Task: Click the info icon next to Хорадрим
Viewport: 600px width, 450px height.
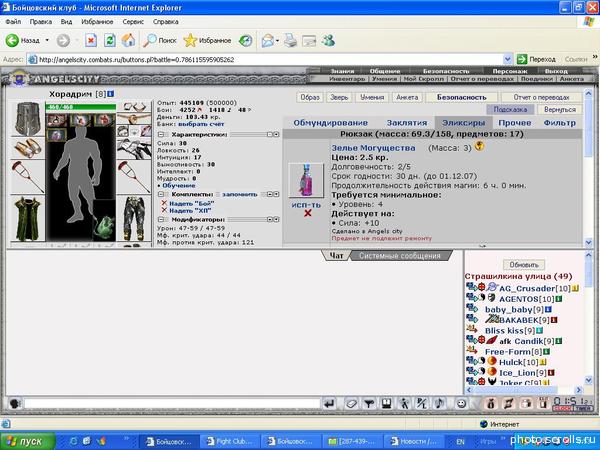Action: [x=112, y=93]
